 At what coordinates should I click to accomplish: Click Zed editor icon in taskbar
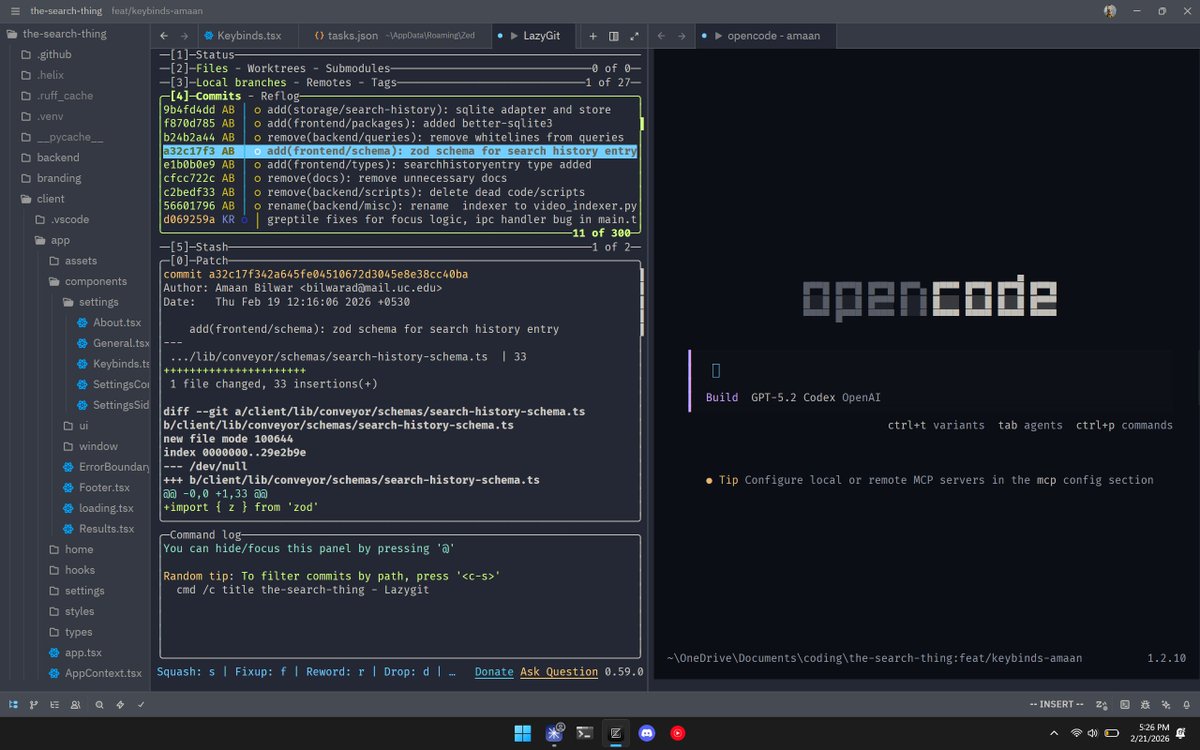[x=616, y=733]
